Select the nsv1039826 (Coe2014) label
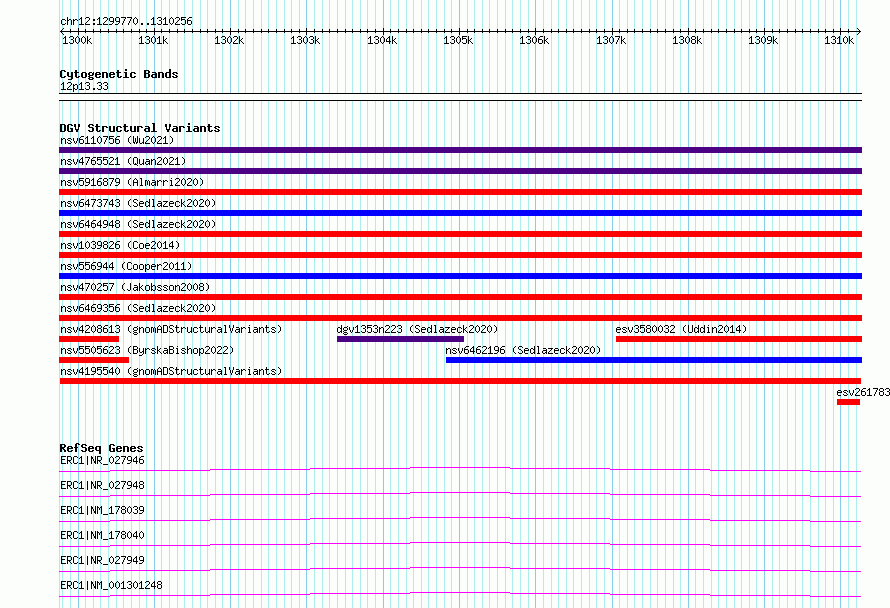The width and height of the screenshot is (890, 608). point(120,245)
